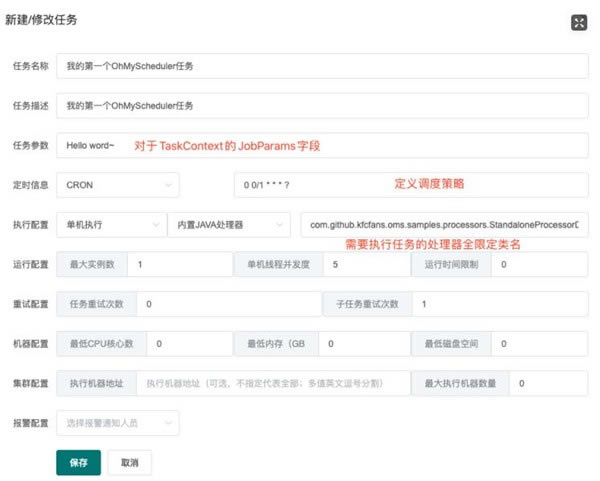Click the 执行机器地址 input field

click(x=273, y=383)
